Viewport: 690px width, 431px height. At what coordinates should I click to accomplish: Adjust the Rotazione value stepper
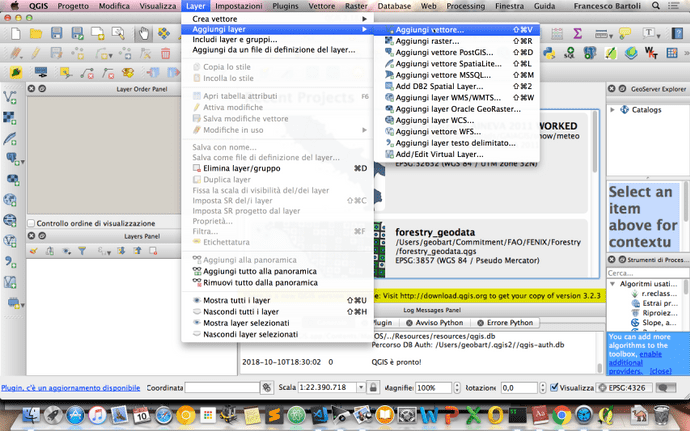(542, 388)
